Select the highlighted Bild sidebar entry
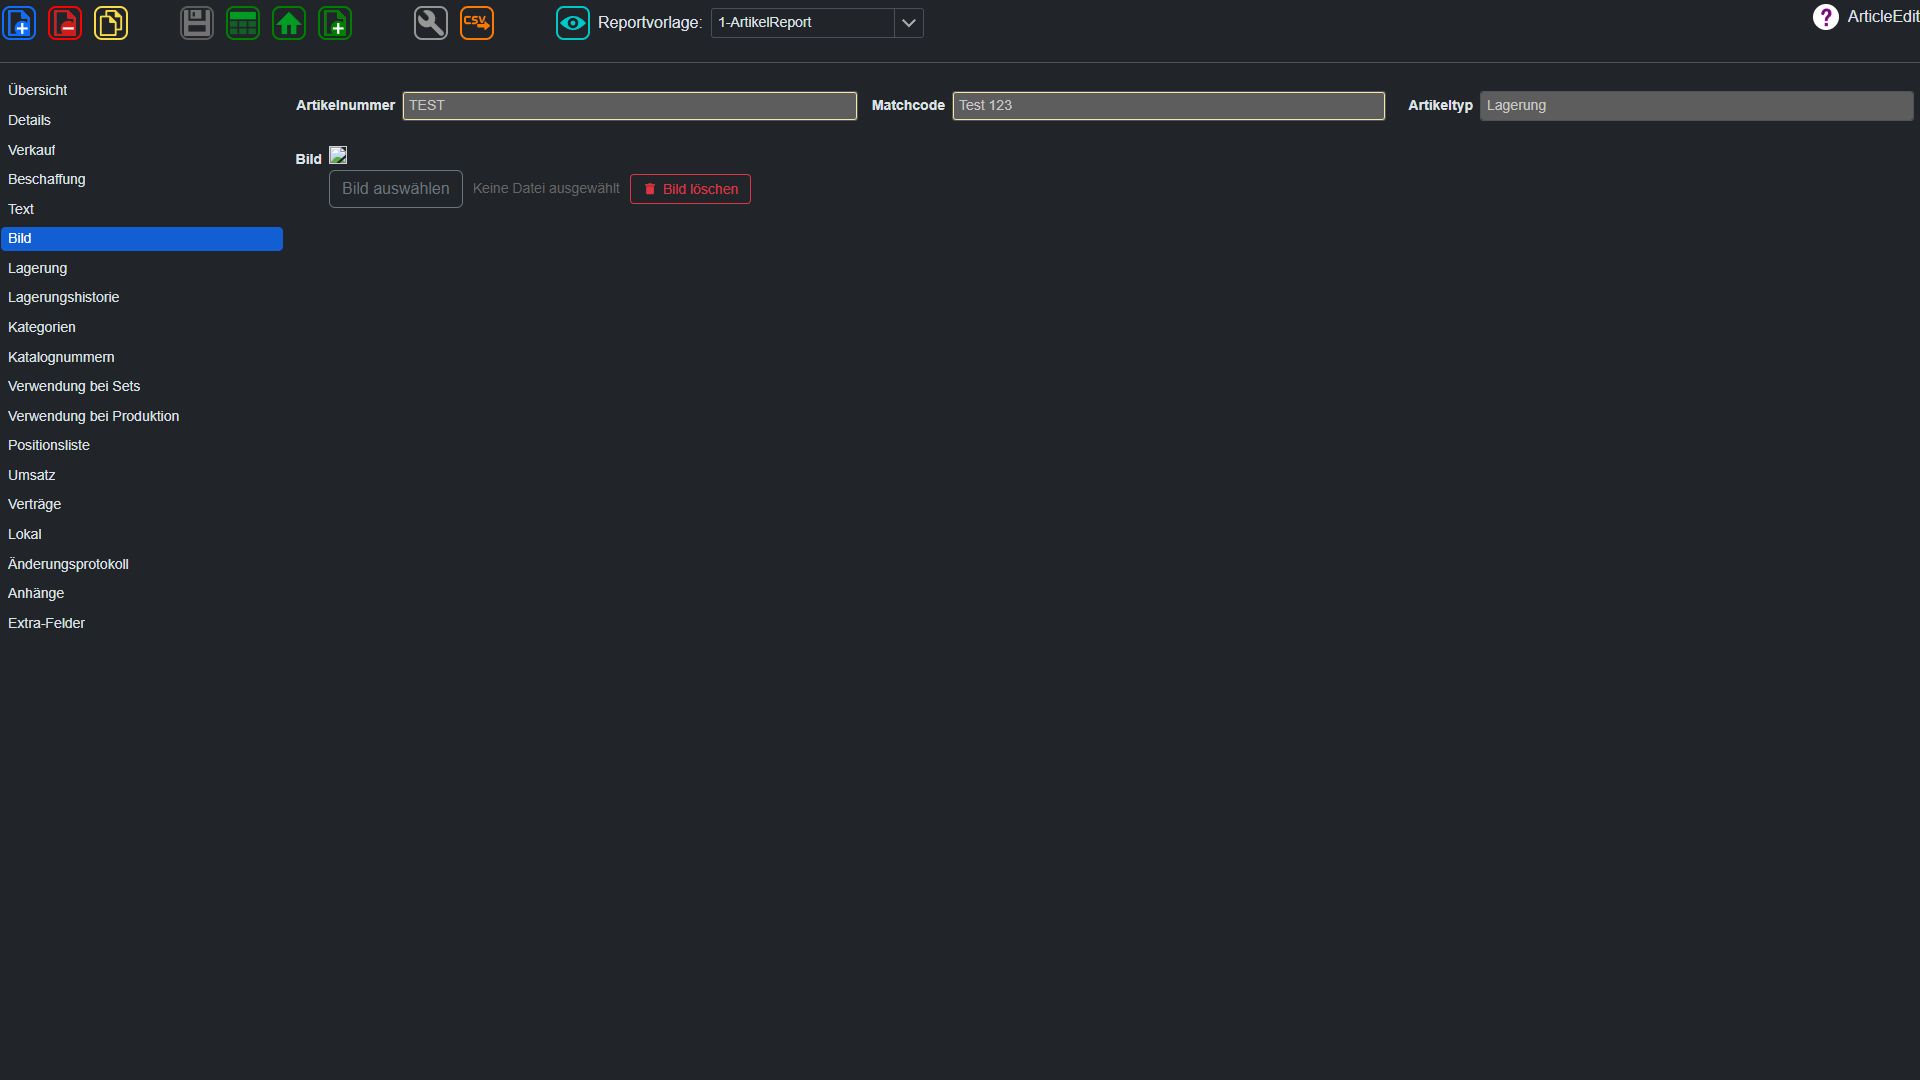Screen dimensions: 1920x1080 (142, 239)
